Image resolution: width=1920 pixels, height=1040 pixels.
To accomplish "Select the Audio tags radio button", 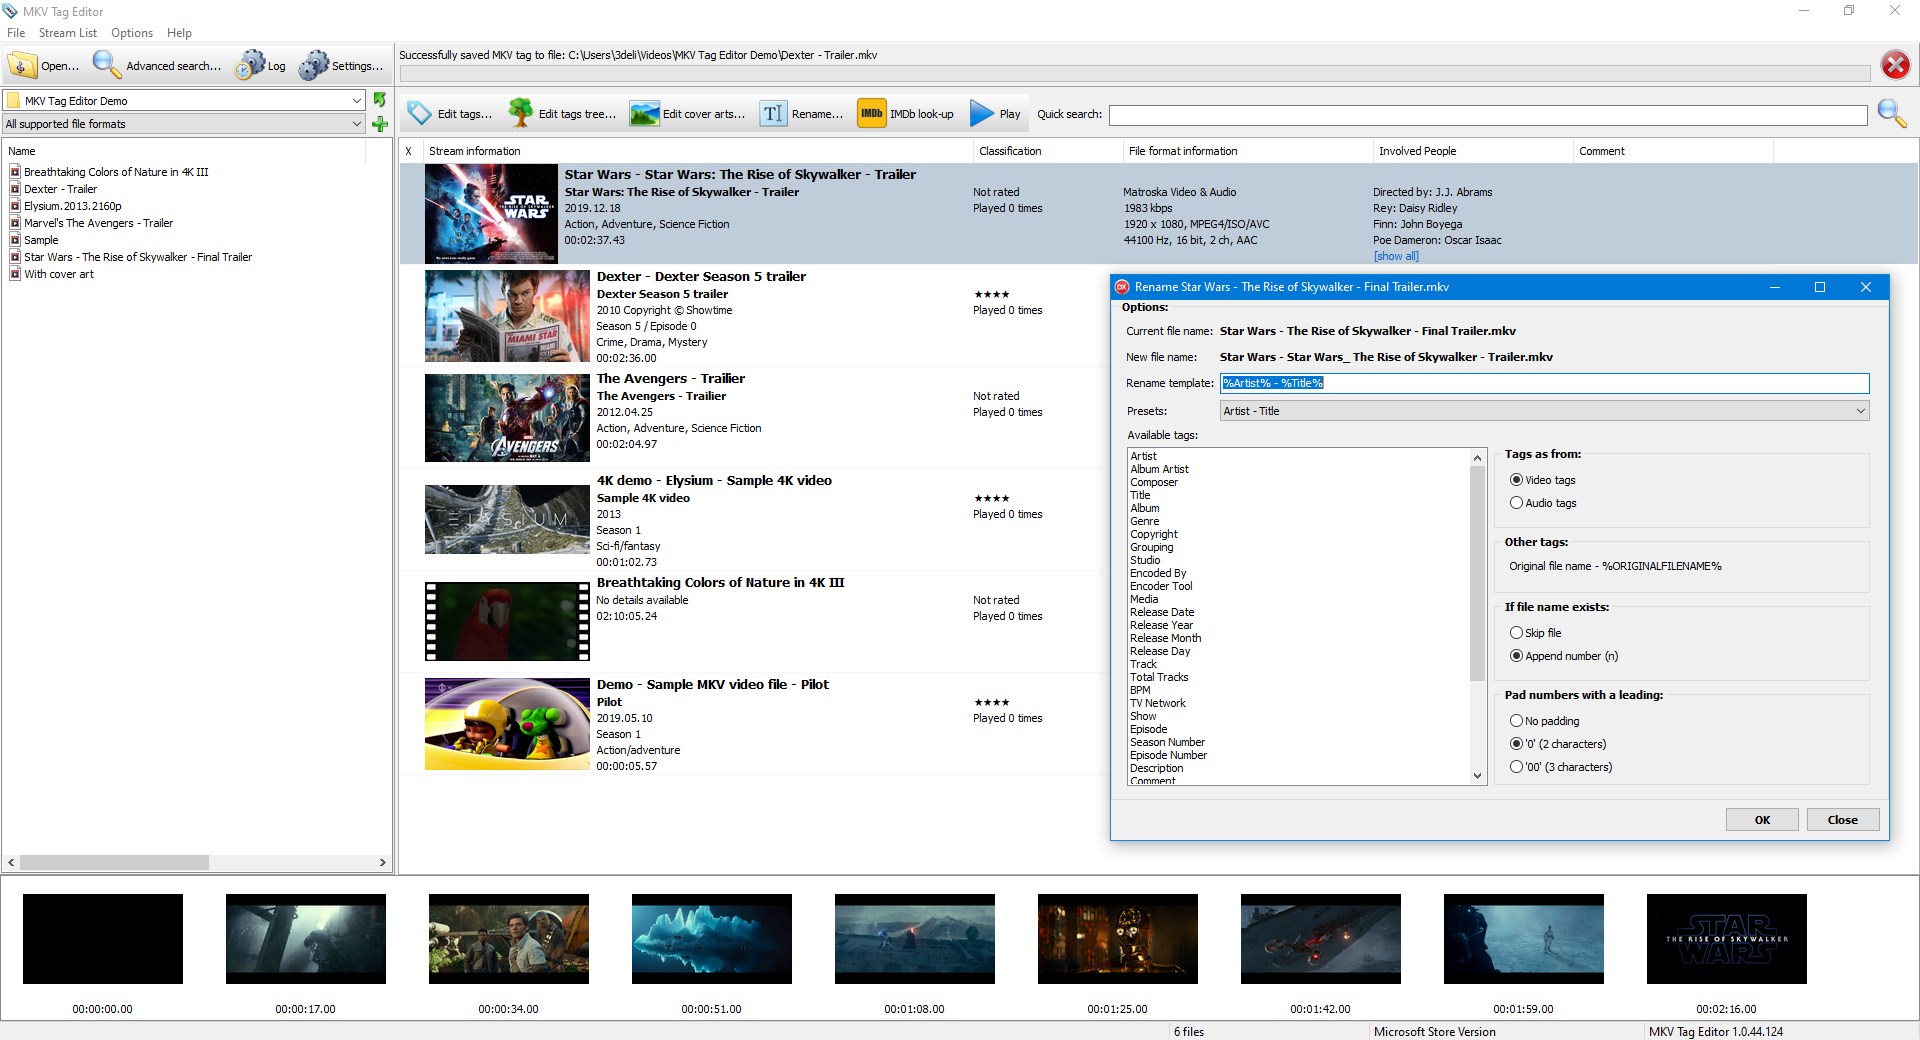I will coord(1516,503).
